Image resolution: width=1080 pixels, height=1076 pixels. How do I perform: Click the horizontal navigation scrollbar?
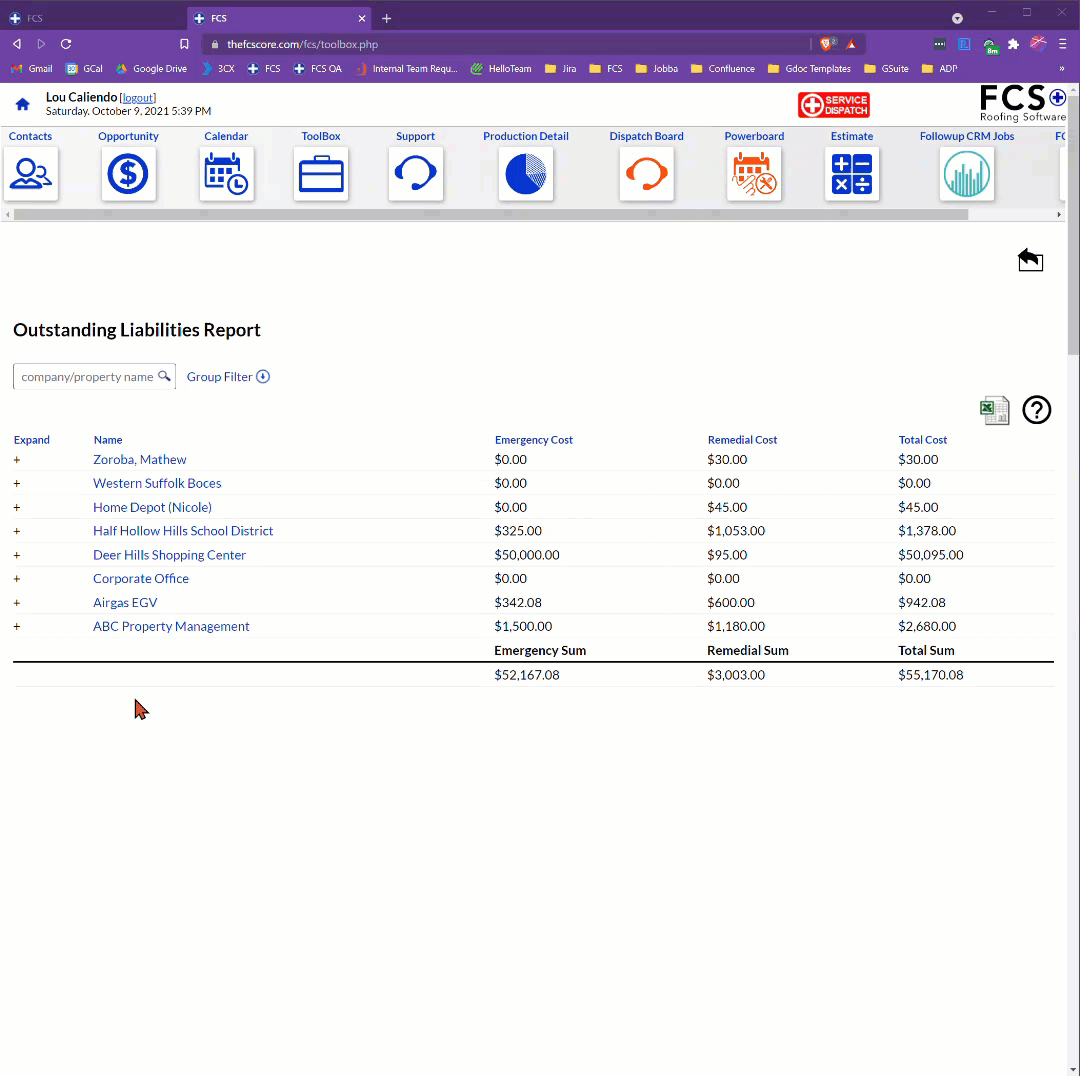tap(490, 214)
